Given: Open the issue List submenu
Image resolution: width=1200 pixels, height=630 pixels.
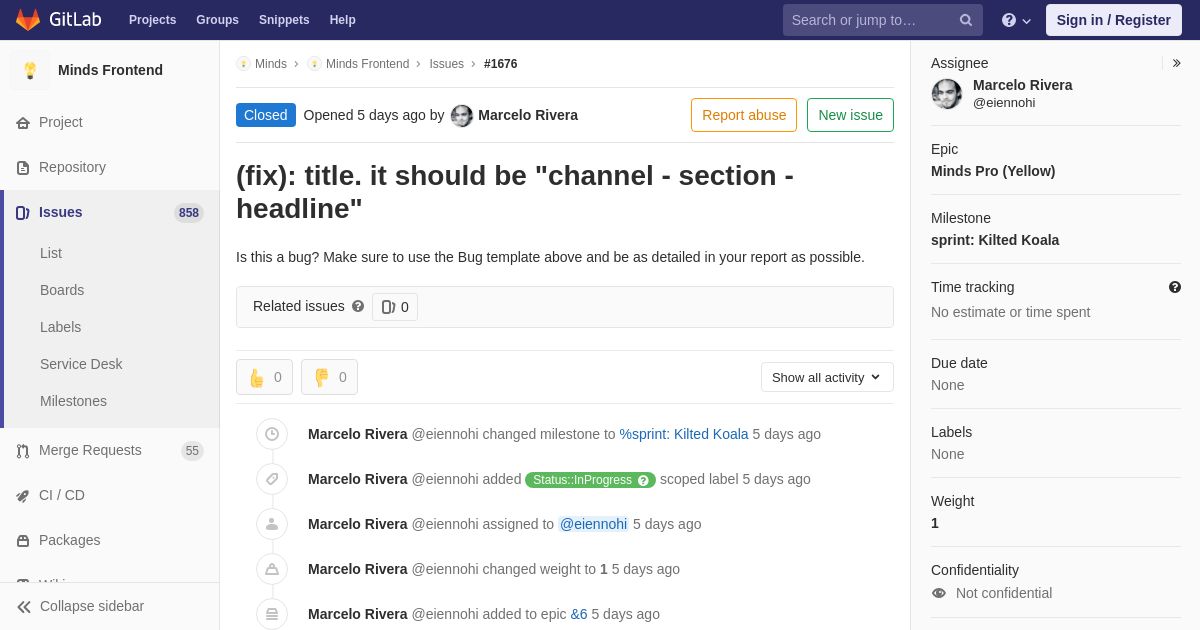Looking at the screenshot, I should pos(51,253).
